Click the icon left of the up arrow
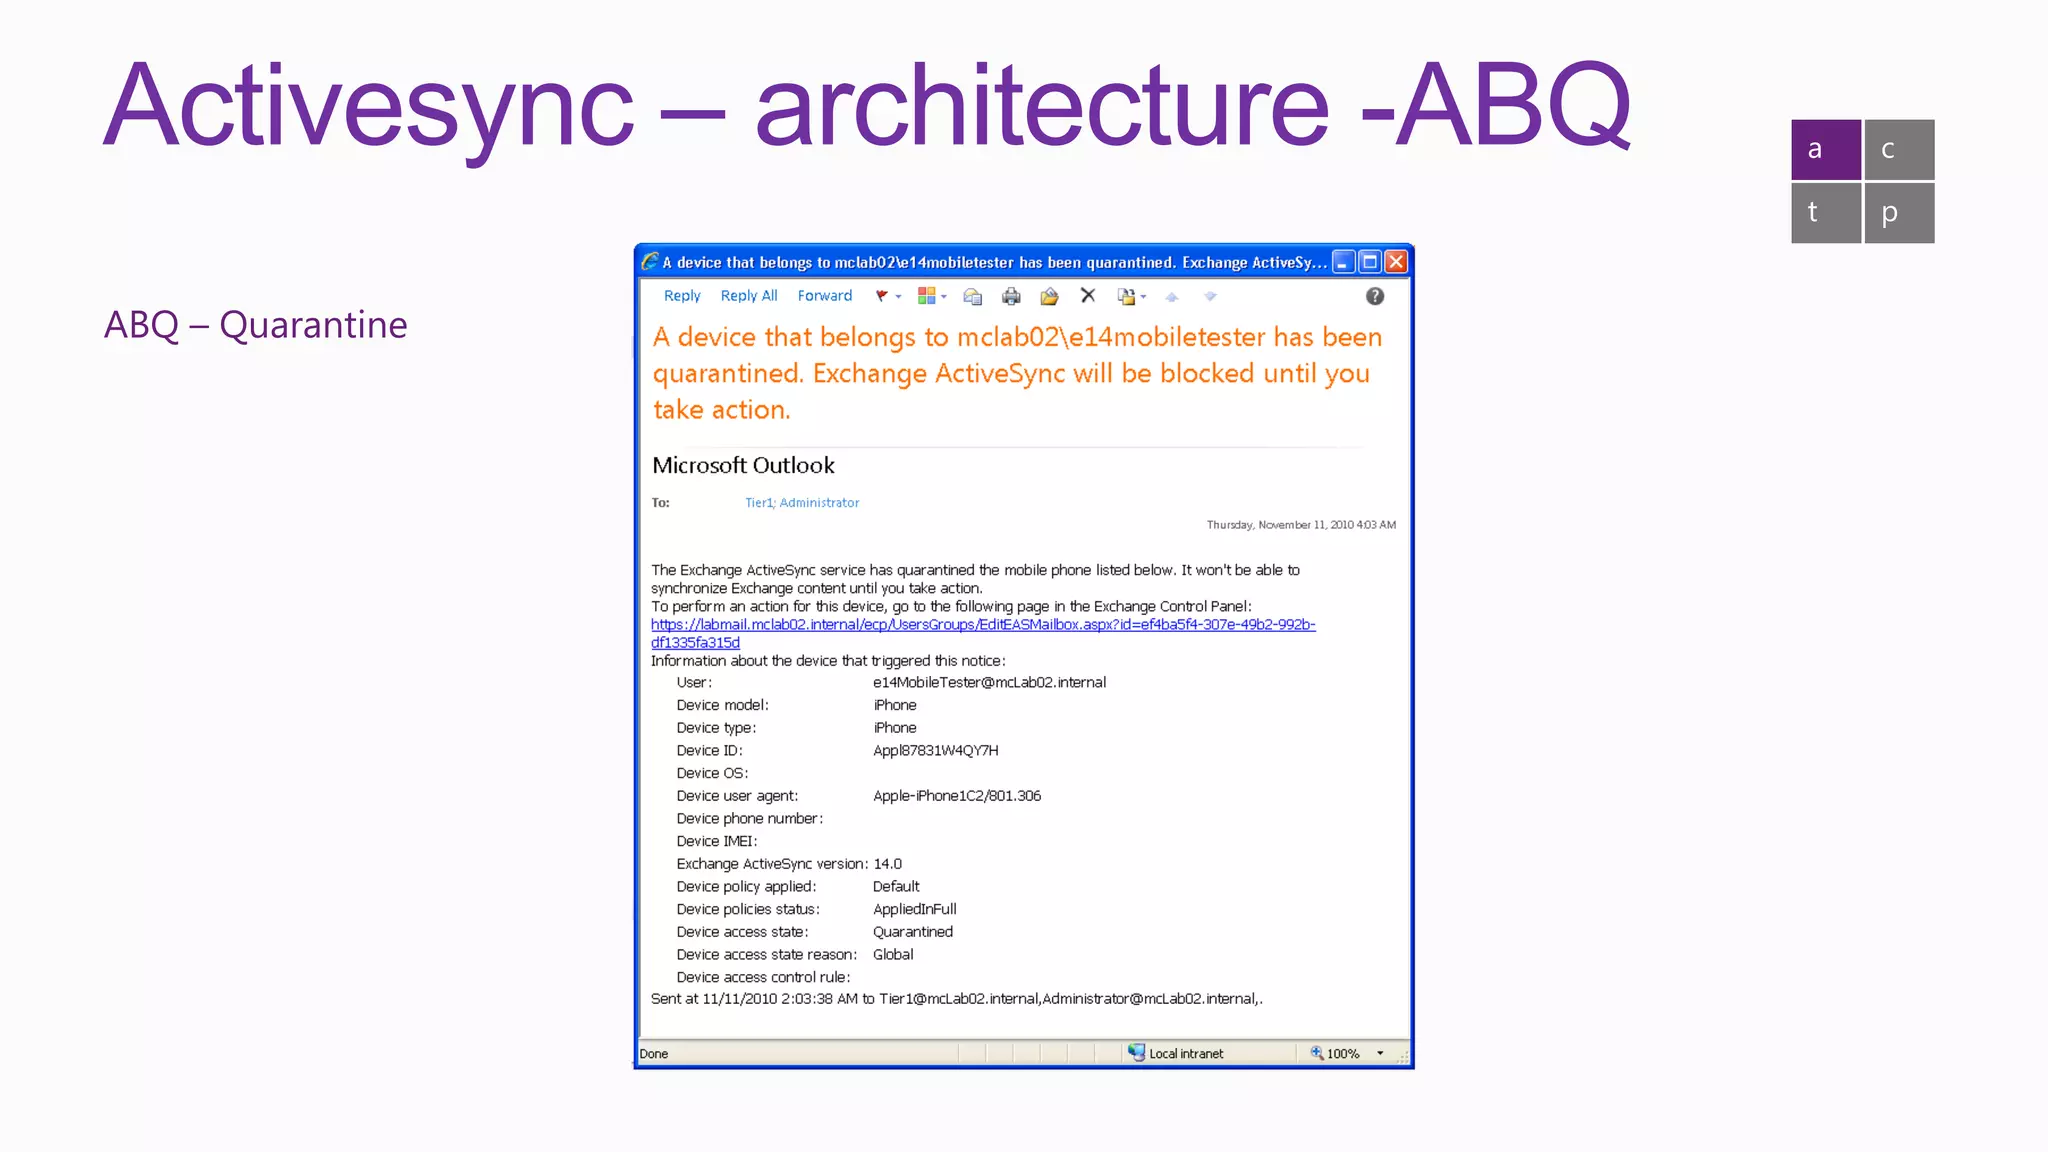Screen dimensions: 2048x1152 tap(1126, 296)
